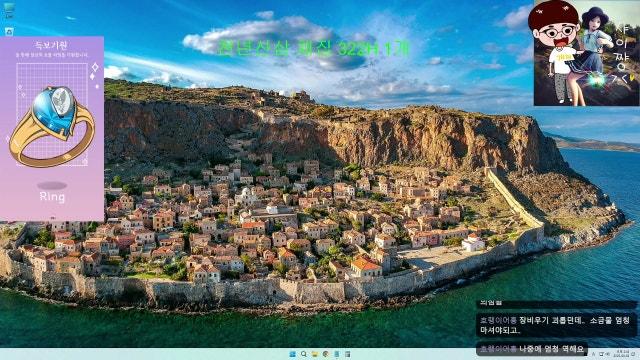
Task: Open the notification center icon
Action: (633, 354)
